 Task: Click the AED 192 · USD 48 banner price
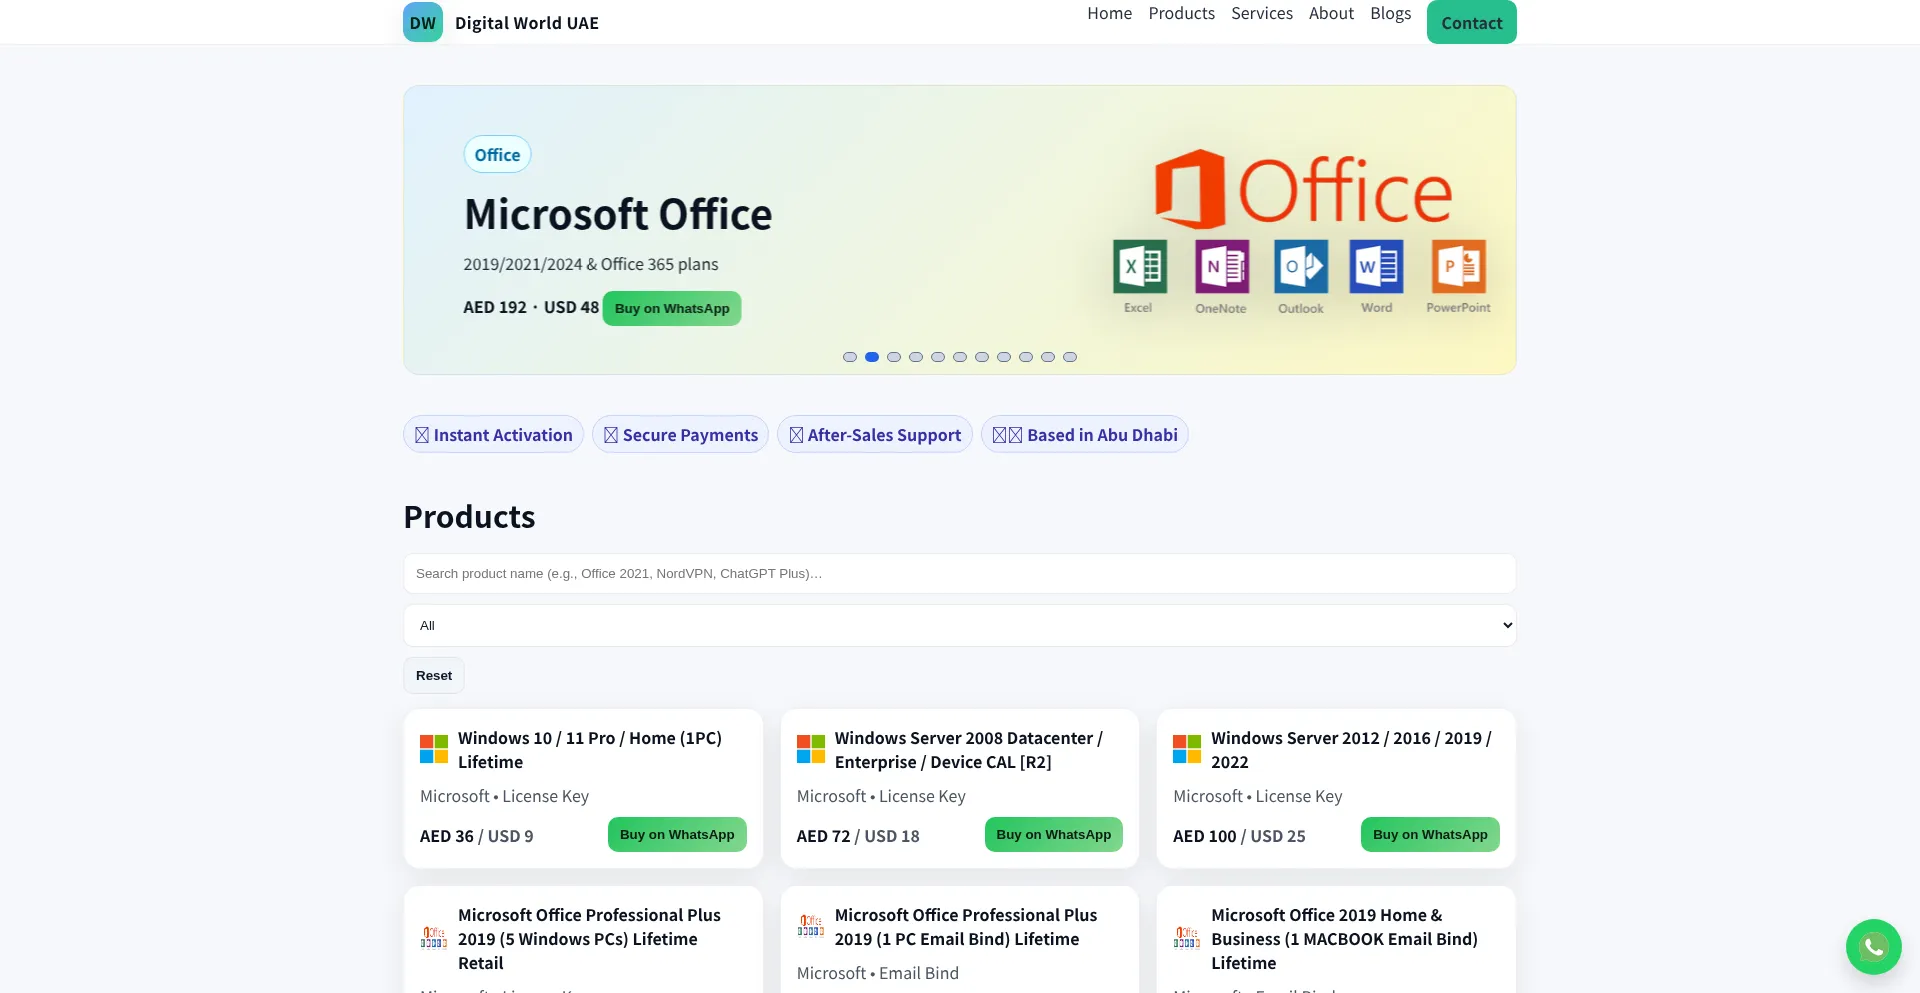click(x=531, y=307)
